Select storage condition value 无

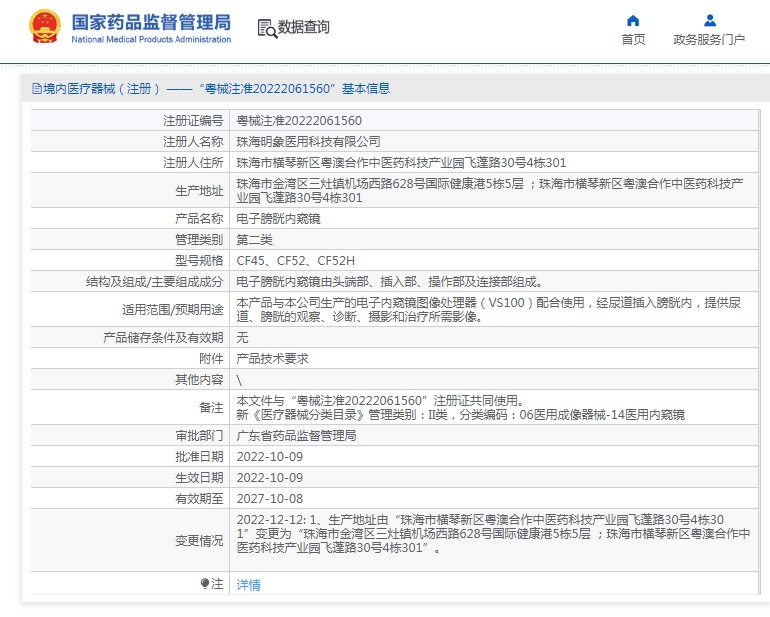point(243,337)
